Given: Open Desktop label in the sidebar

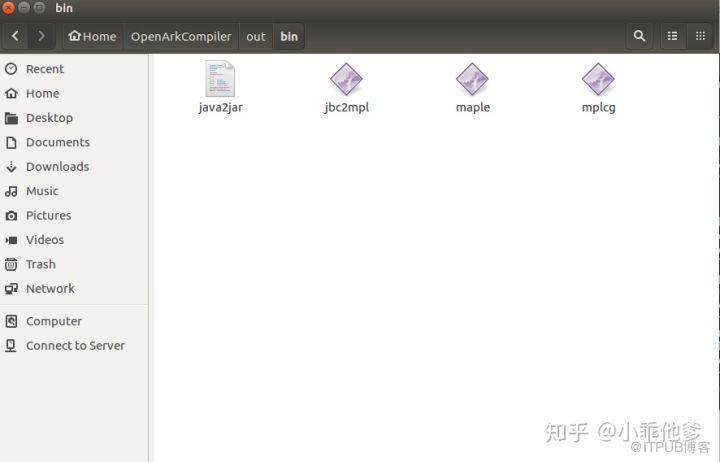Looking at the screenshot, I should (x=49, y=118).
